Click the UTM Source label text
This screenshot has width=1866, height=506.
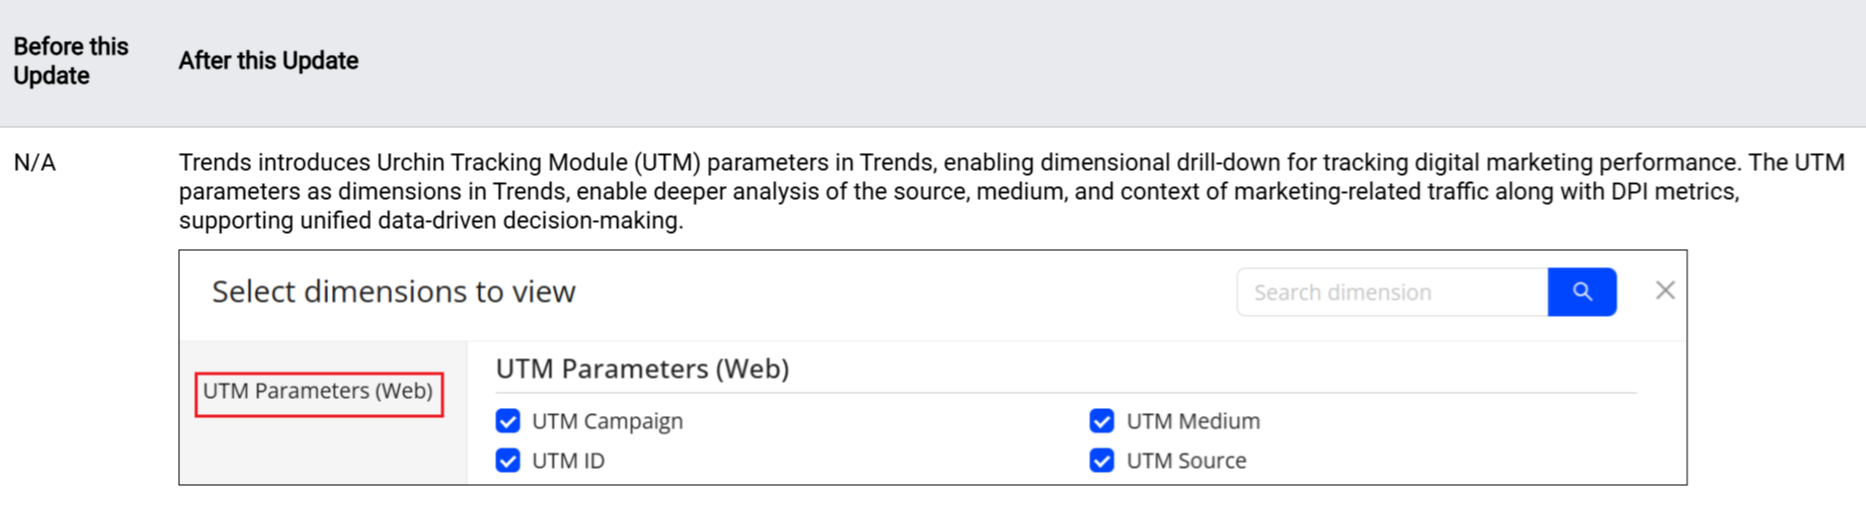click(1186, 461)
